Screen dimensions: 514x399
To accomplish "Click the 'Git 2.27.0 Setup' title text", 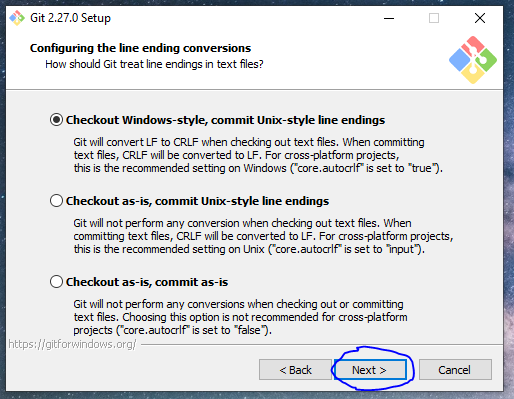I will (70, 18).
